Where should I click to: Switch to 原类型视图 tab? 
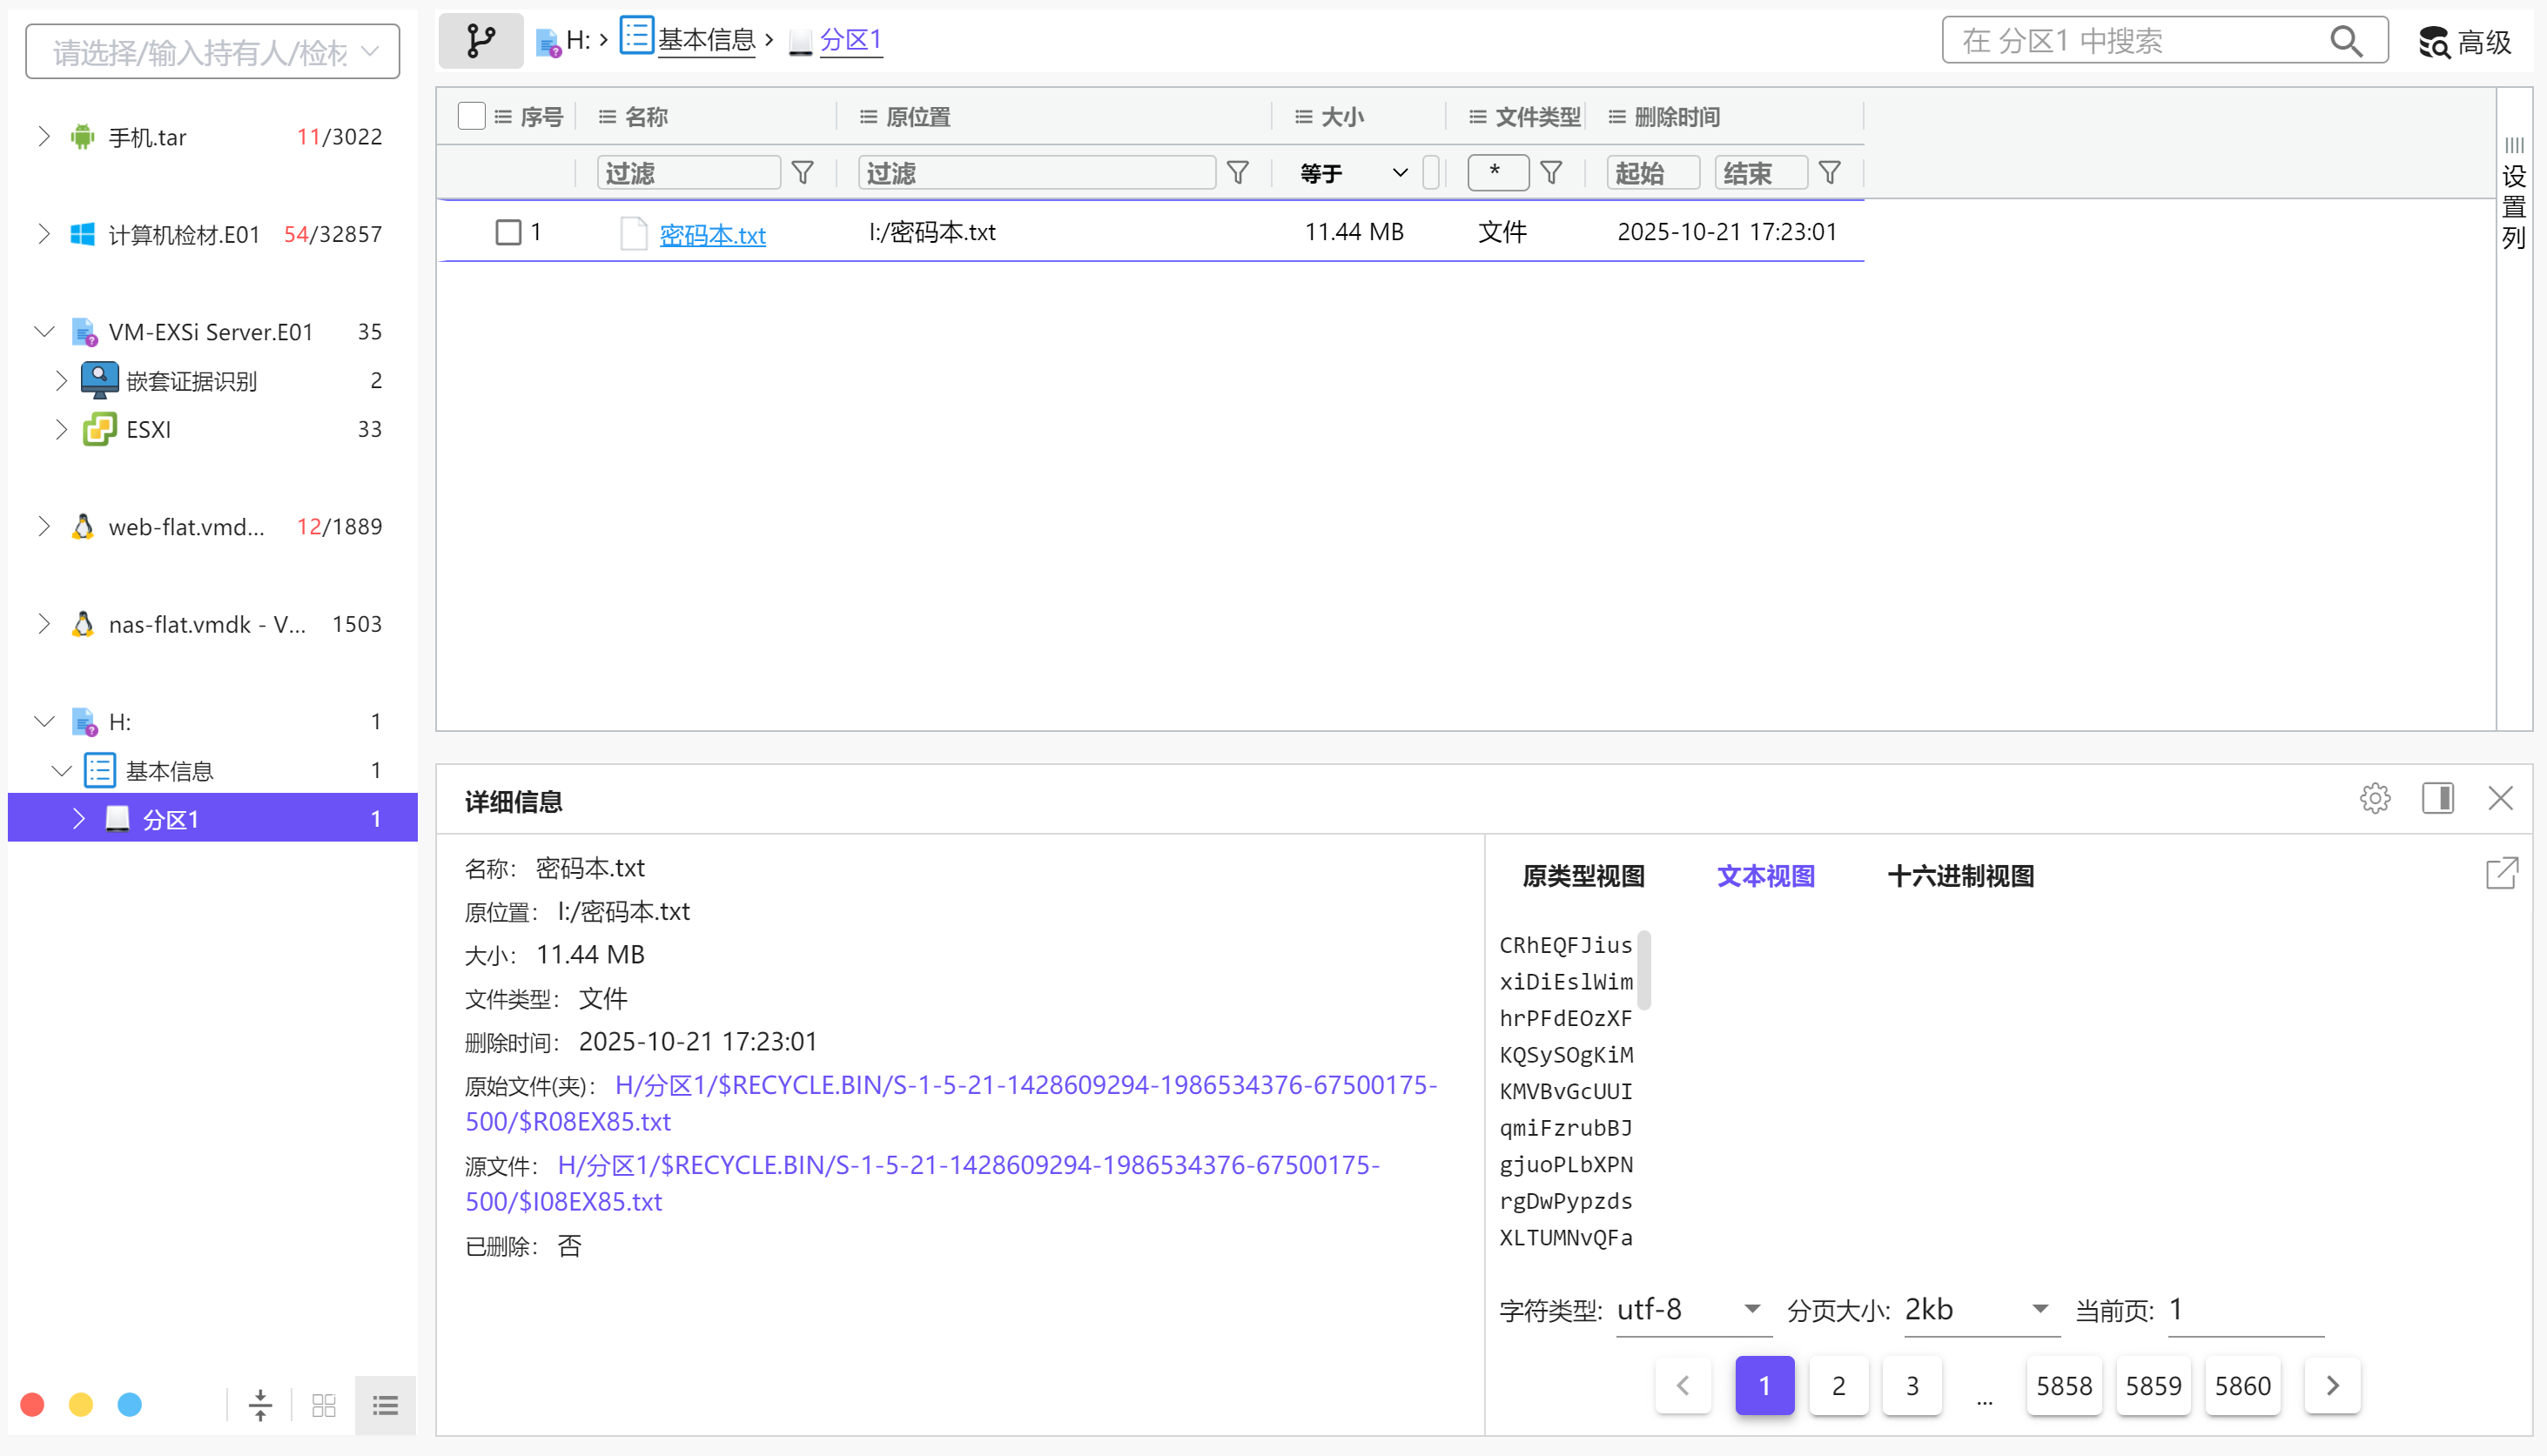(x=1583, y=876)
